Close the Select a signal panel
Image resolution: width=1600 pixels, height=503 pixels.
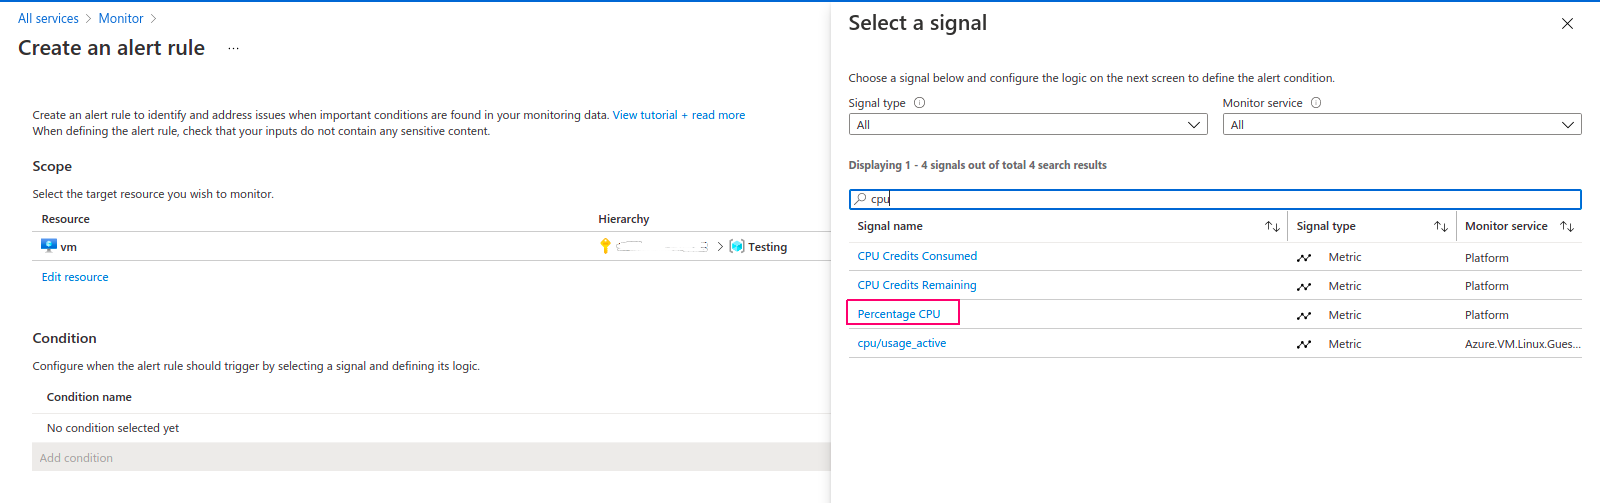coord(1567,24)
